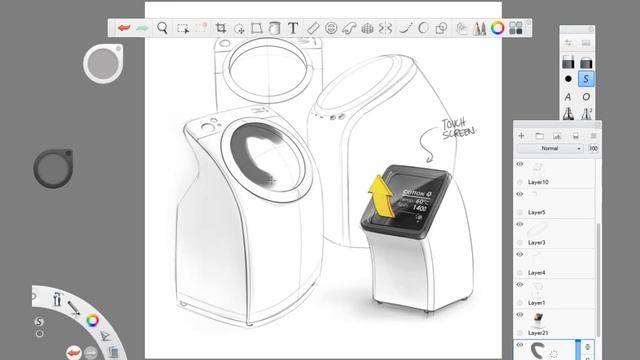Click the green Redo arrow in top toolbar
Image resolution: width=640 pixels, height=360 pixels.
click(142, 28)
